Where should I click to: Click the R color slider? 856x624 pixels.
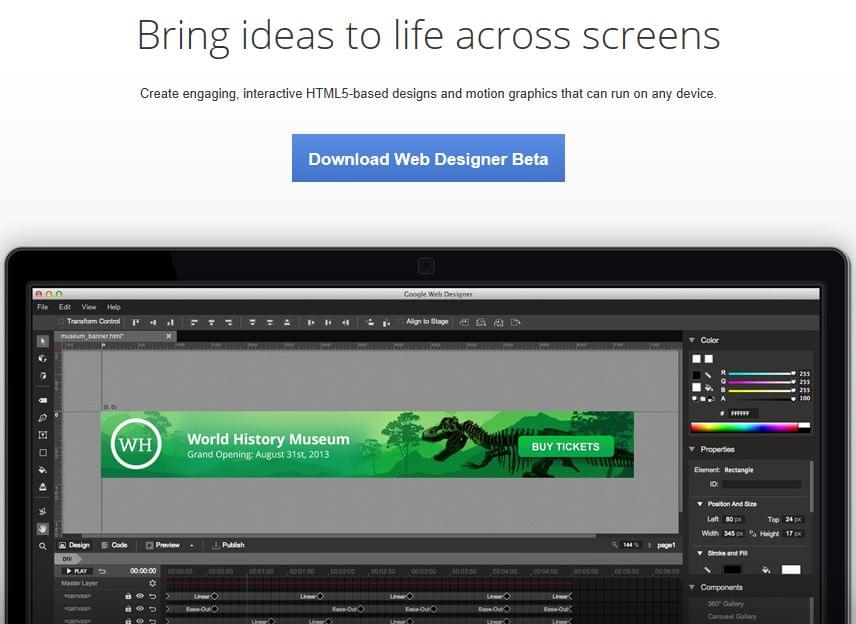pyautogui.click(x=762, y=373)
